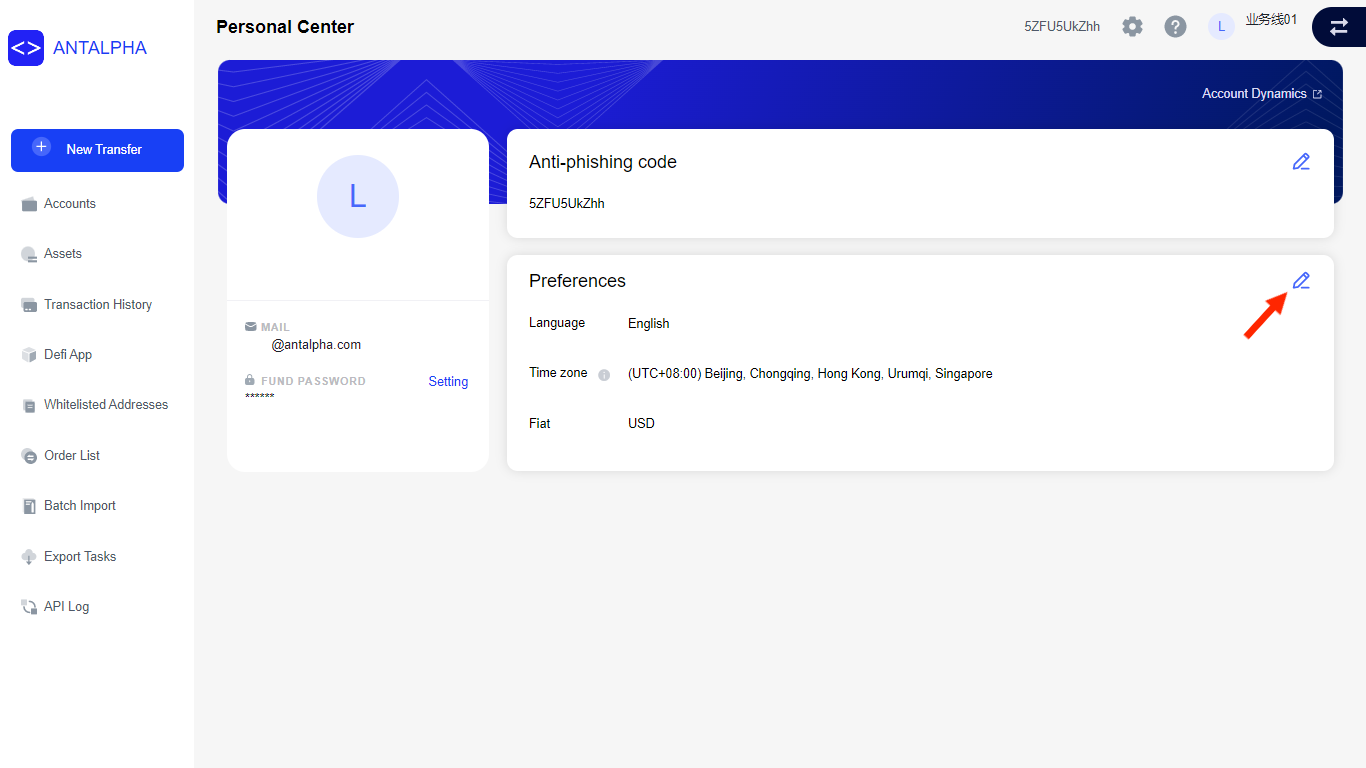The image size is (1366, 768).
Task: Click the time zone info icon
Action: click(x=604, y=374)
